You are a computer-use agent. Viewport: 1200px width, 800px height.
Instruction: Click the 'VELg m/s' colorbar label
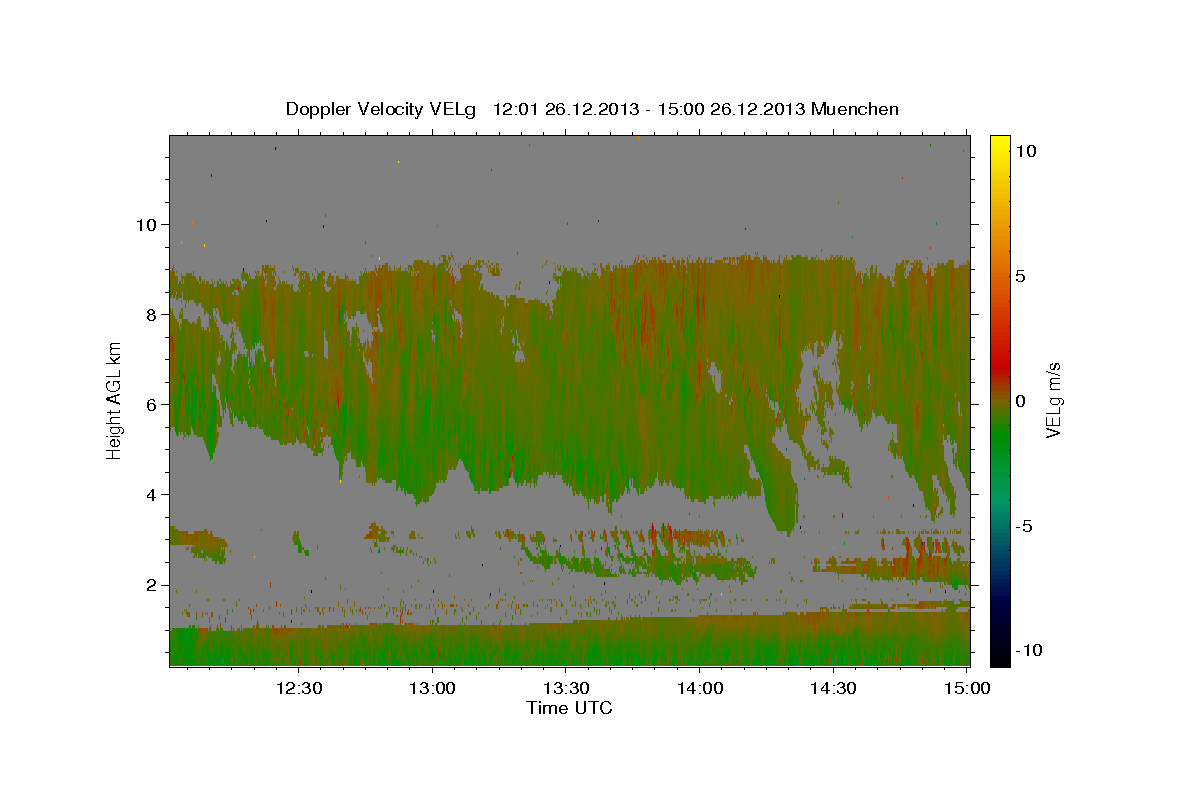pos(1053,400)
